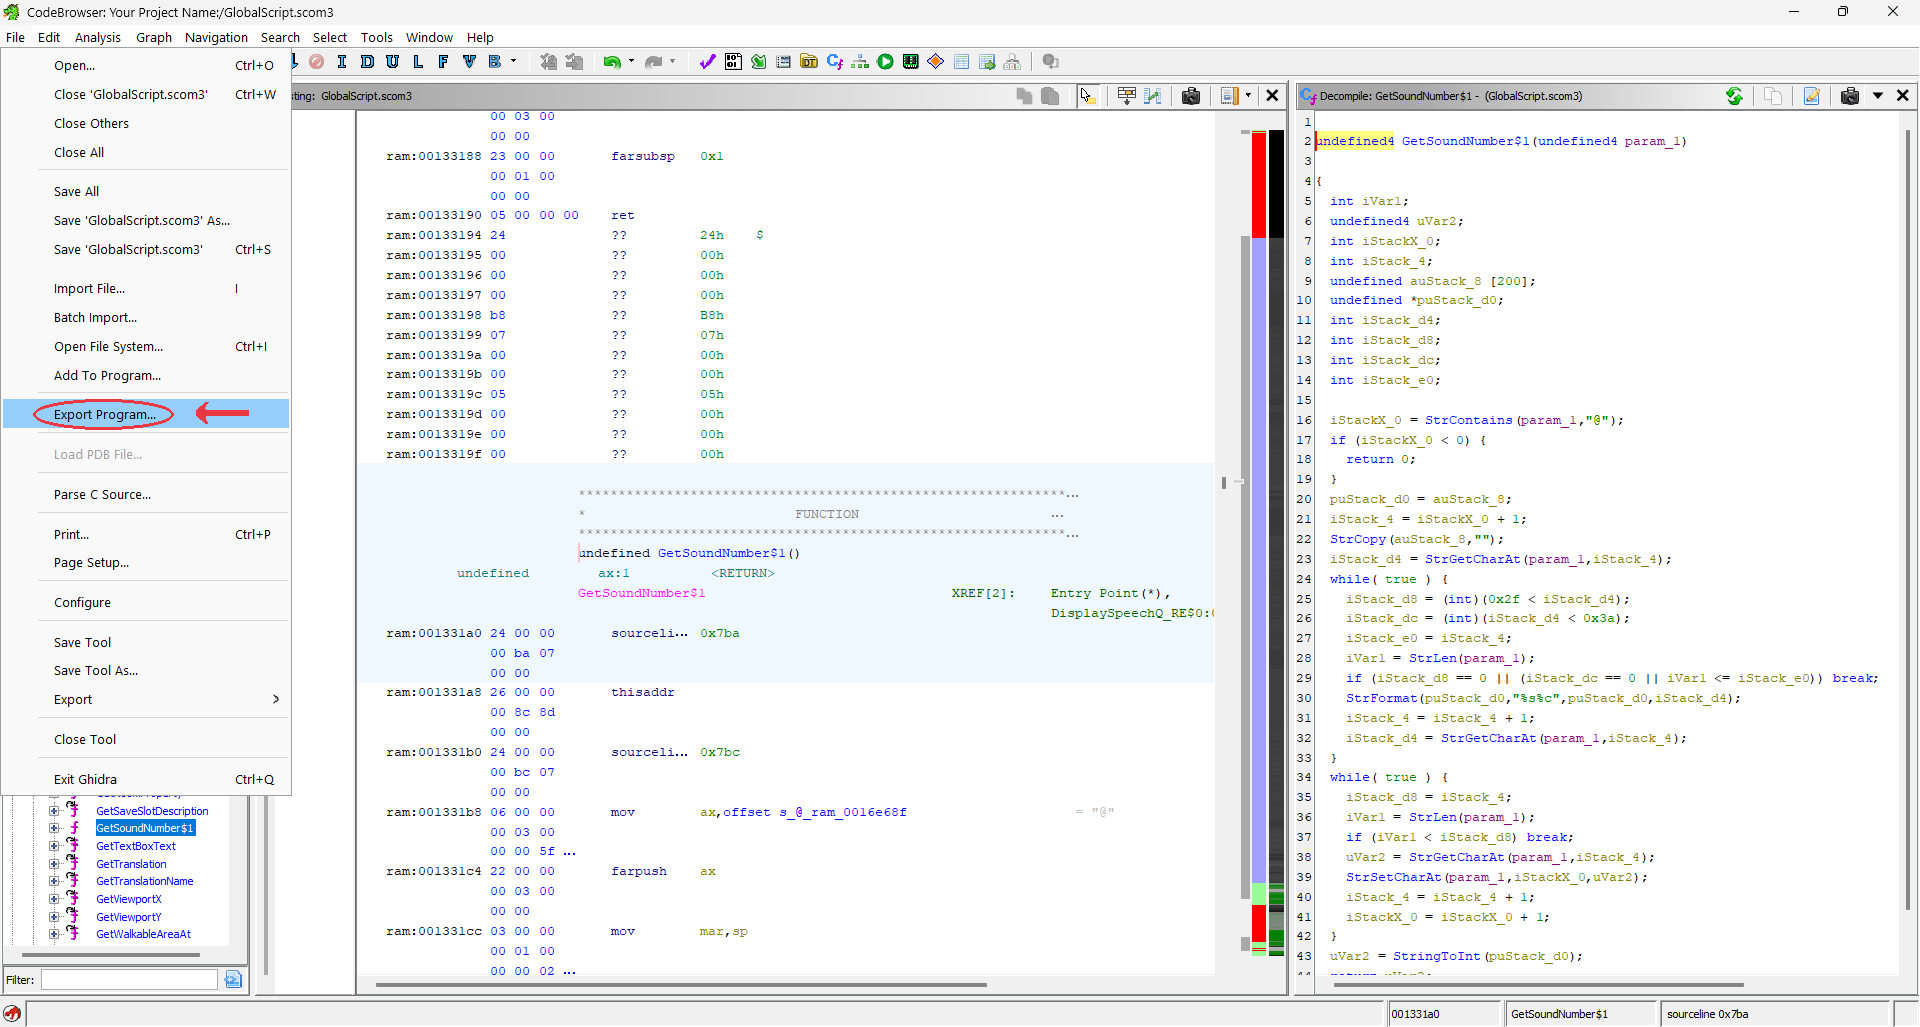Open the Listing field editor dropdown arrow
Viewport: 1920px width, 1027px height.
(x=1248, y=96)
